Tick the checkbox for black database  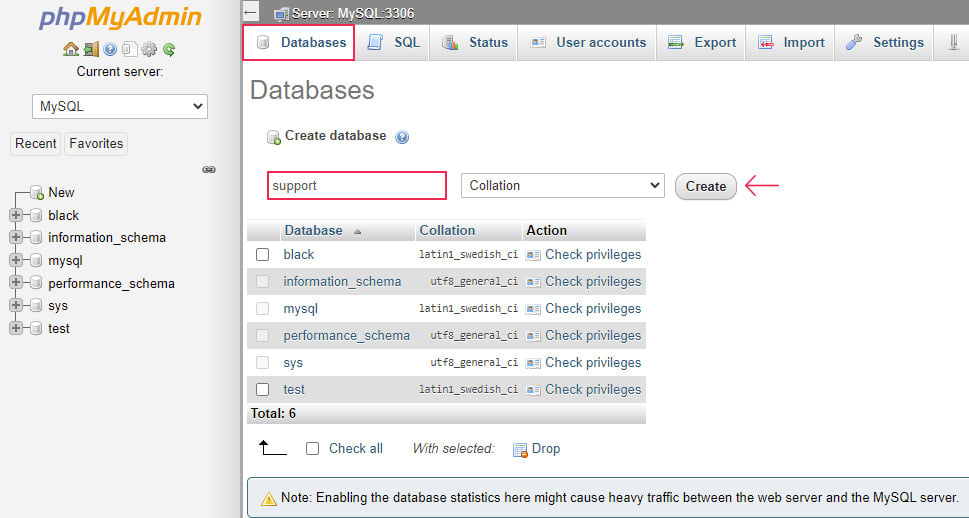point(263,255)
